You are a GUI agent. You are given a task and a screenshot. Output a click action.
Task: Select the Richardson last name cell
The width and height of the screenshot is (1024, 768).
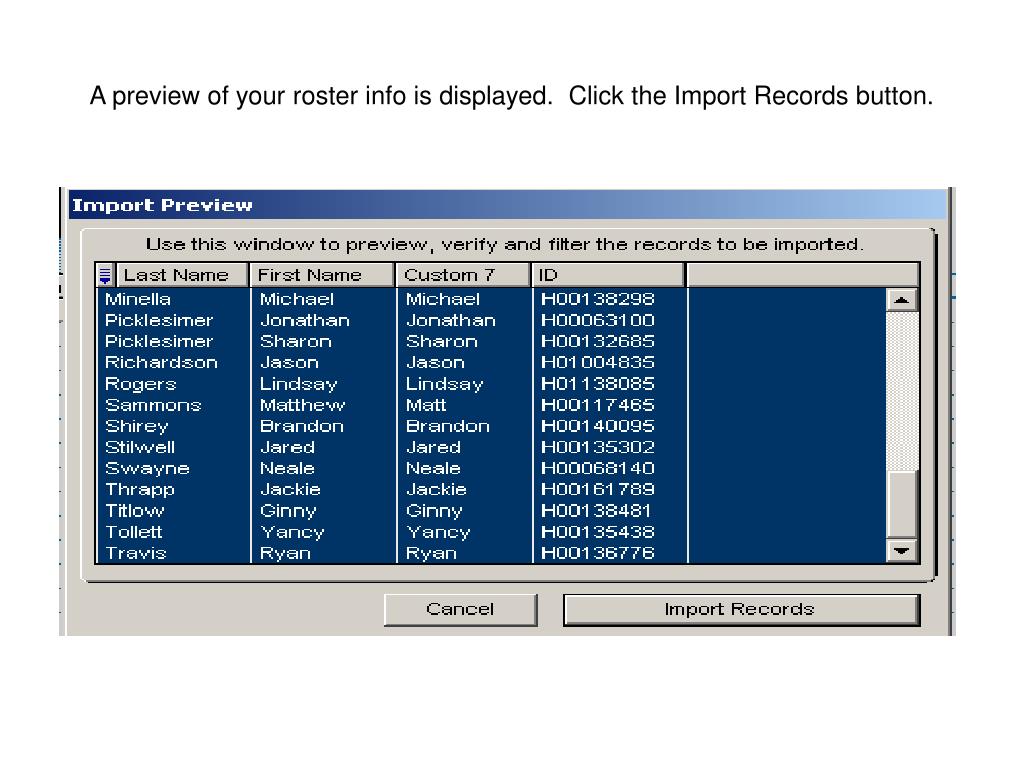[x=161, y=362]
